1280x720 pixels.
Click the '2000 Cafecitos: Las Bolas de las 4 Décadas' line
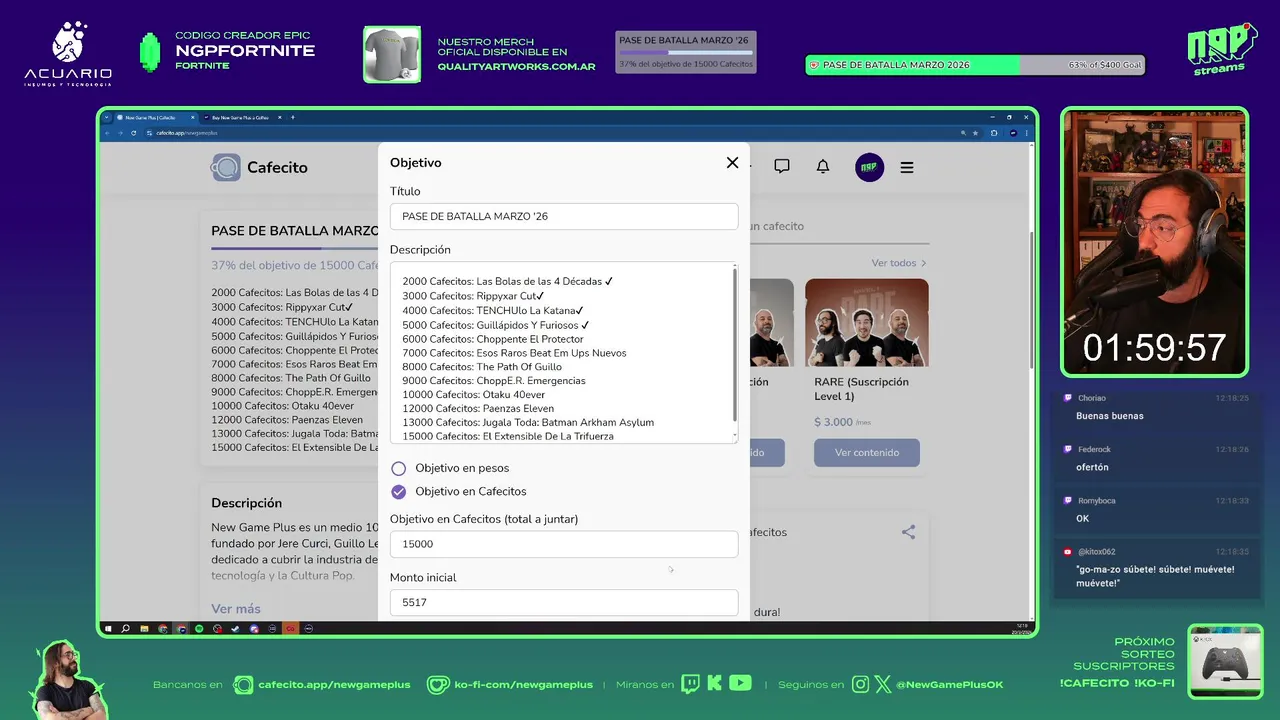click(508, 282)
